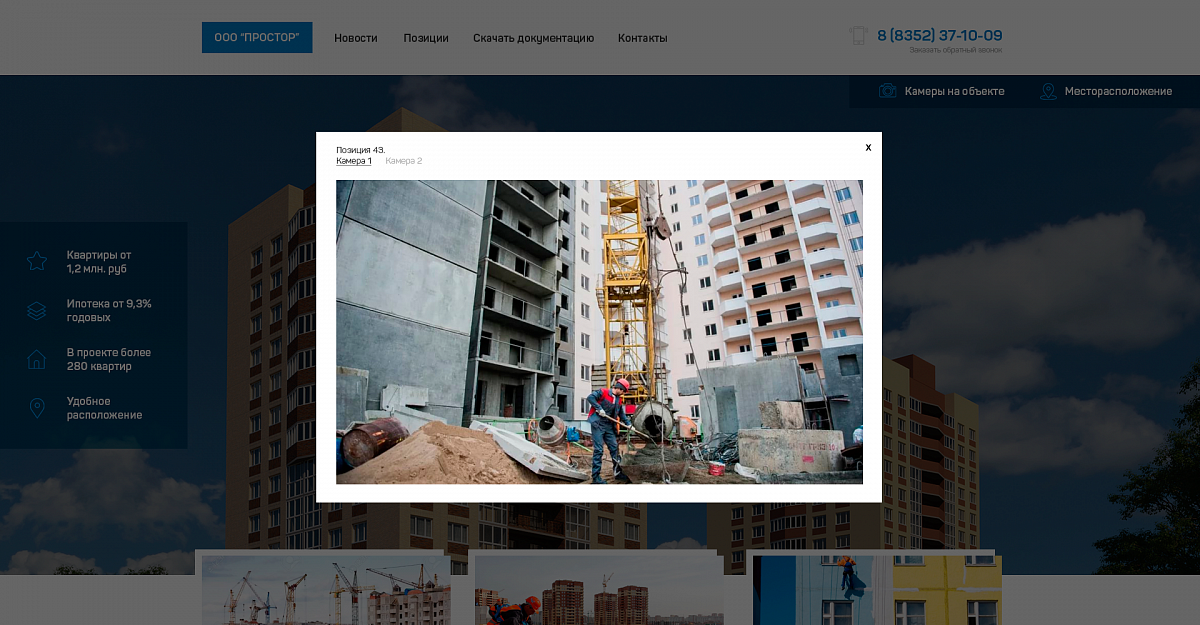This screenshot has width=1200, height=625.
Task: Click the star icon beside Квартиры от
Action: [37, 262]
